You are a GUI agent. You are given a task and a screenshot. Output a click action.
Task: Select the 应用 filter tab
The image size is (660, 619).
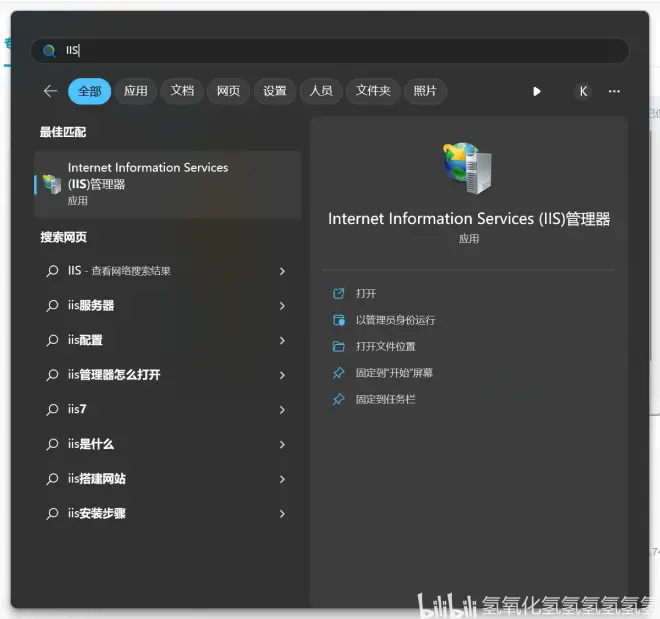click(x=136, y=91)
